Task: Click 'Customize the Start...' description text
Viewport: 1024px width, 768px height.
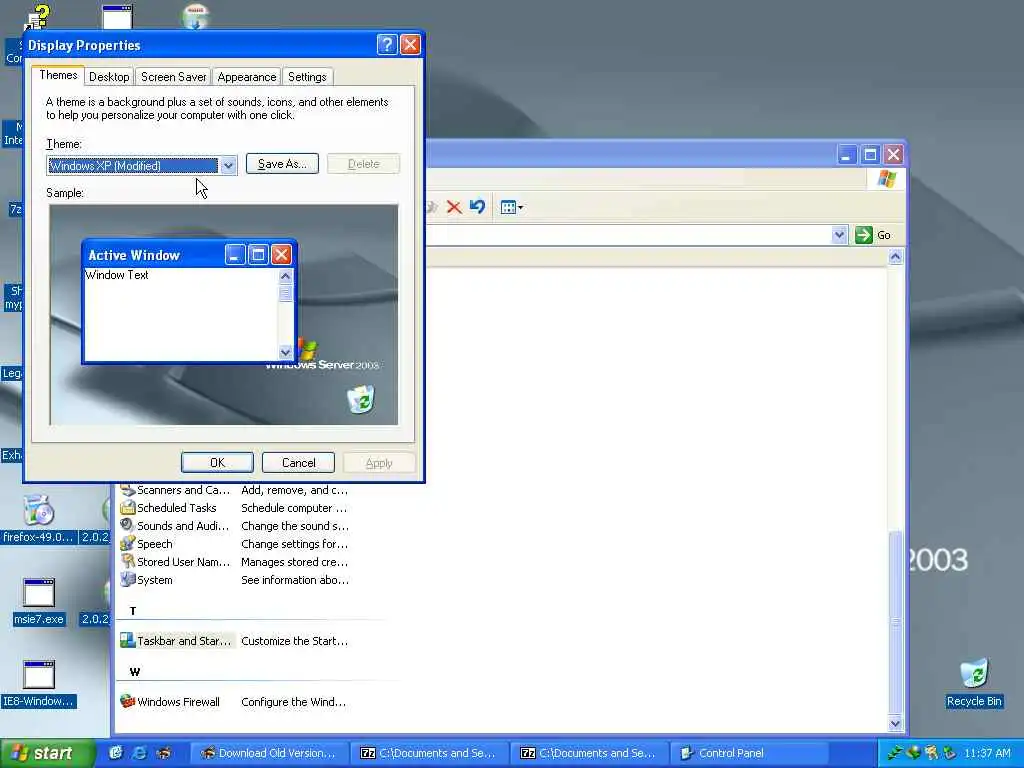Action: pyautogui.click(x=294, y=641)
